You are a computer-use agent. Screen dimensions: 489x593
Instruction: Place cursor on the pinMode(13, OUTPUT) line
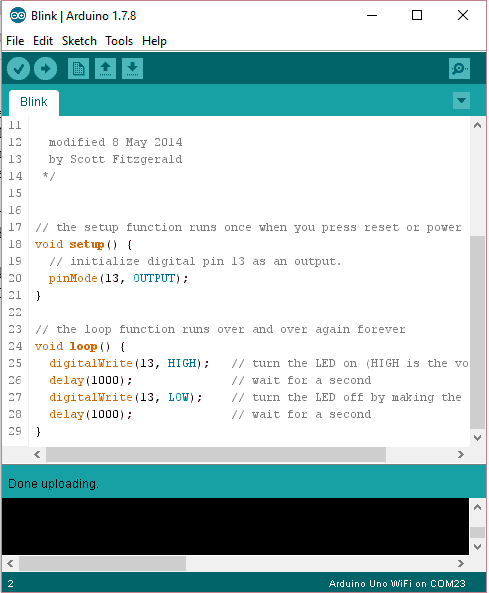tap(118, 278)
